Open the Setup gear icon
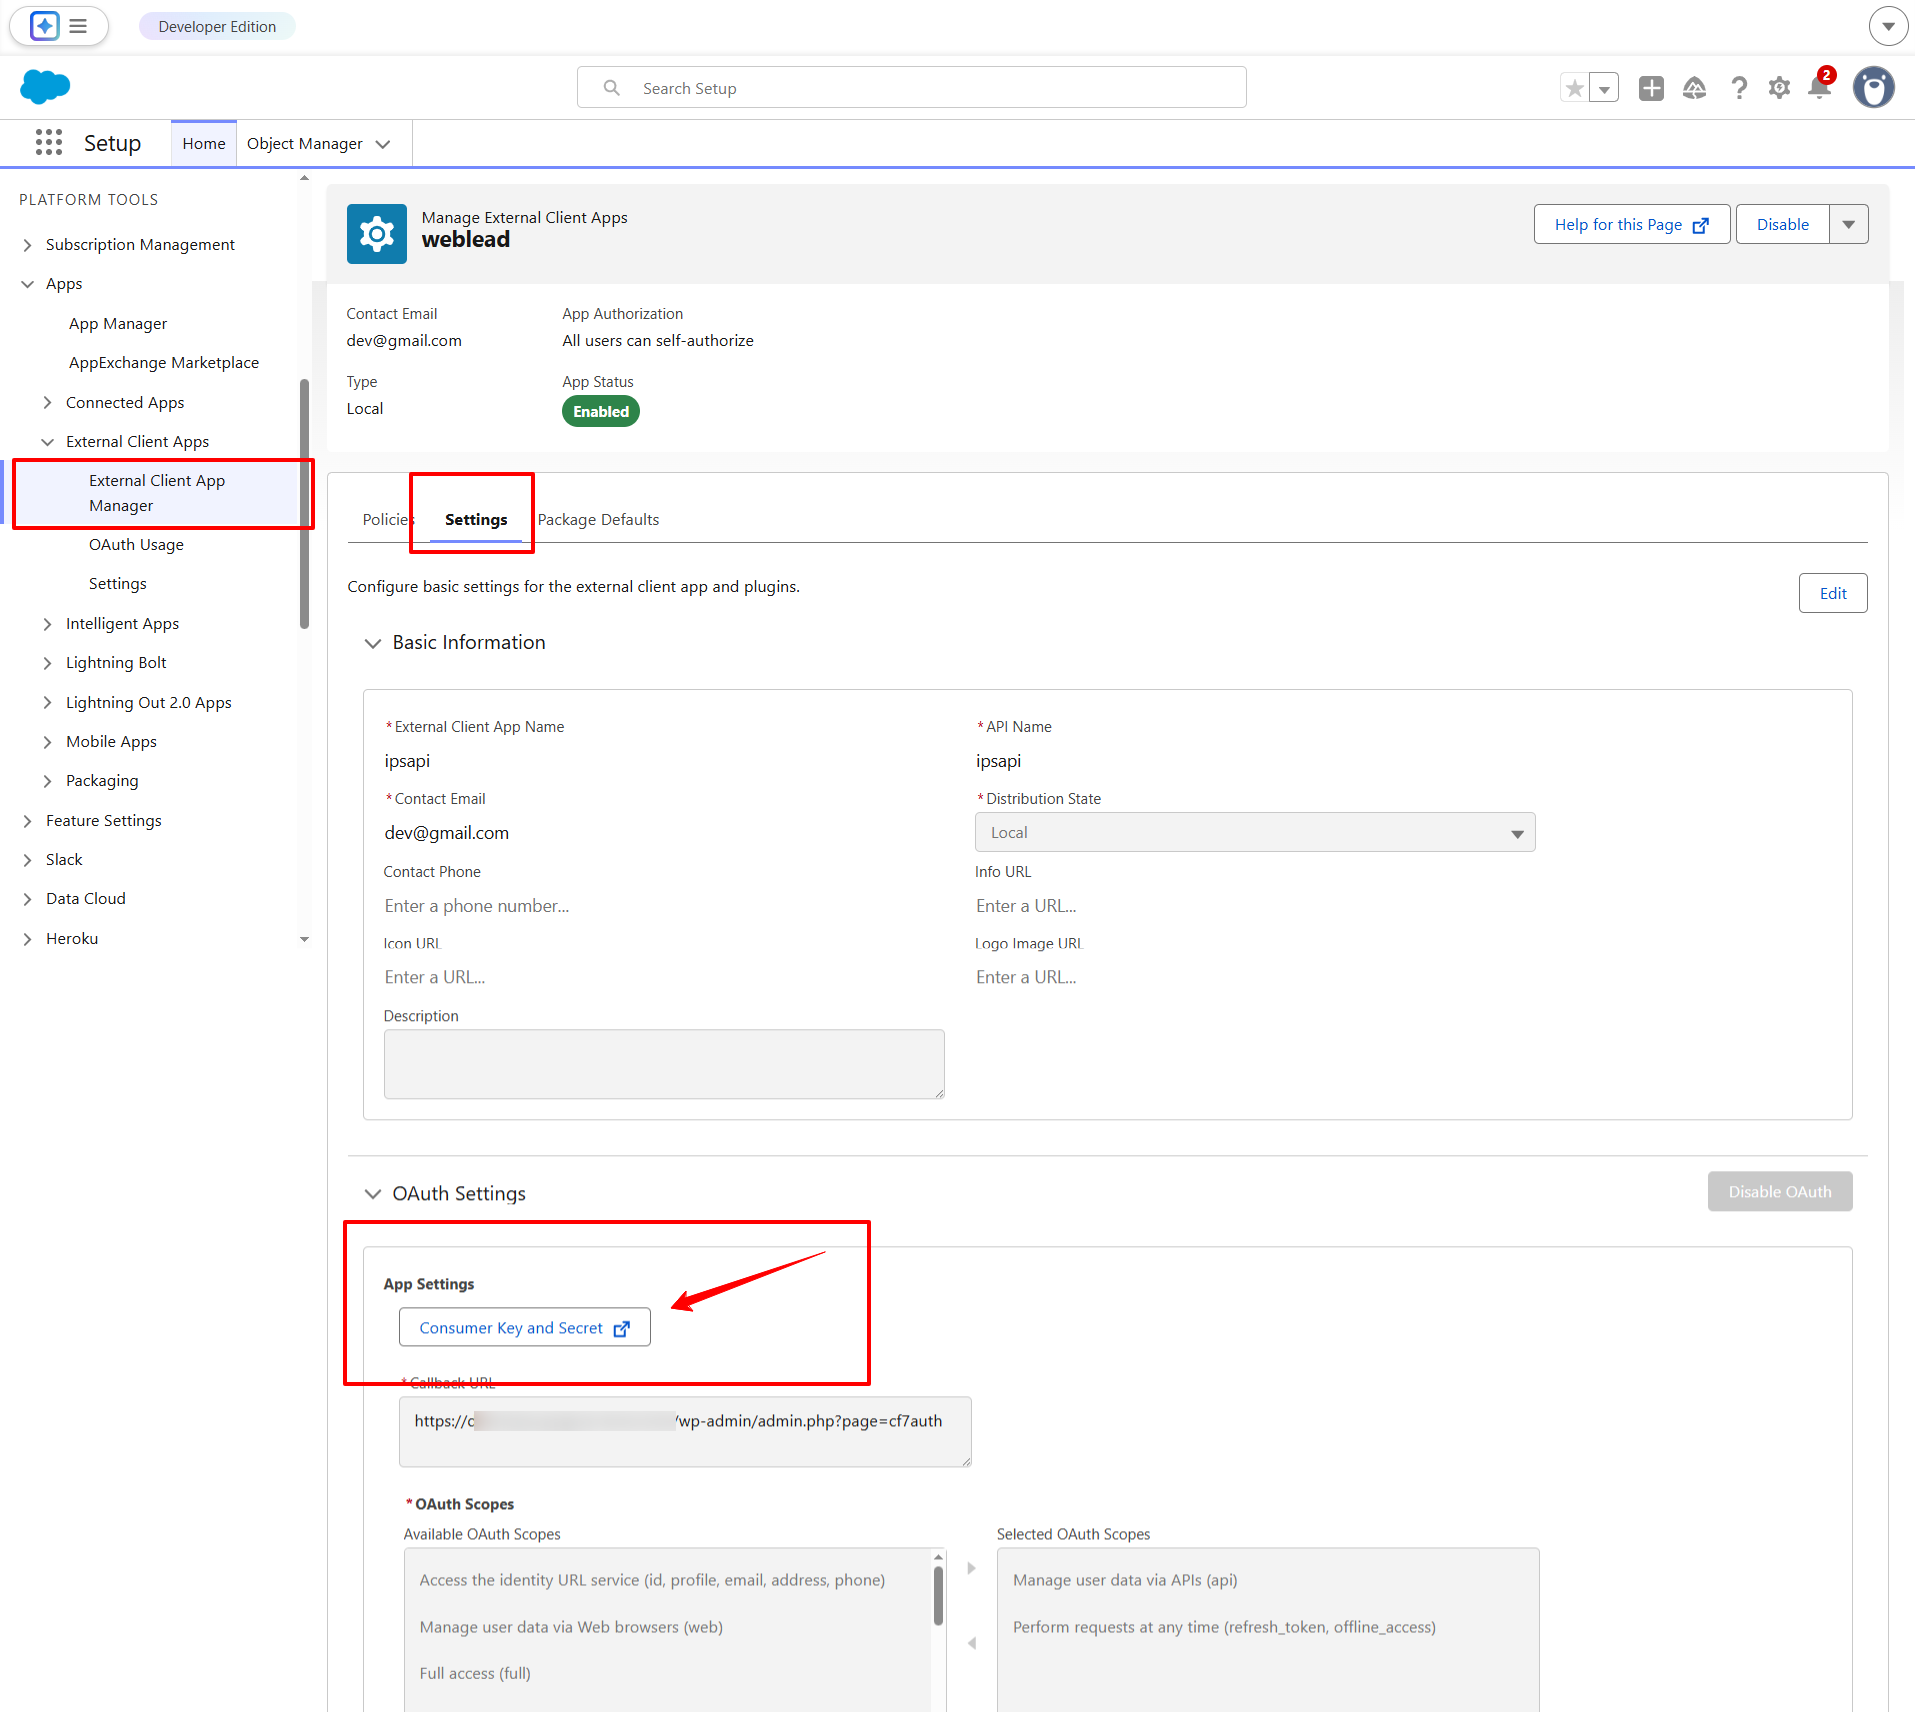Viewport: 1915px width, 1712px height. click(1779, 88)
